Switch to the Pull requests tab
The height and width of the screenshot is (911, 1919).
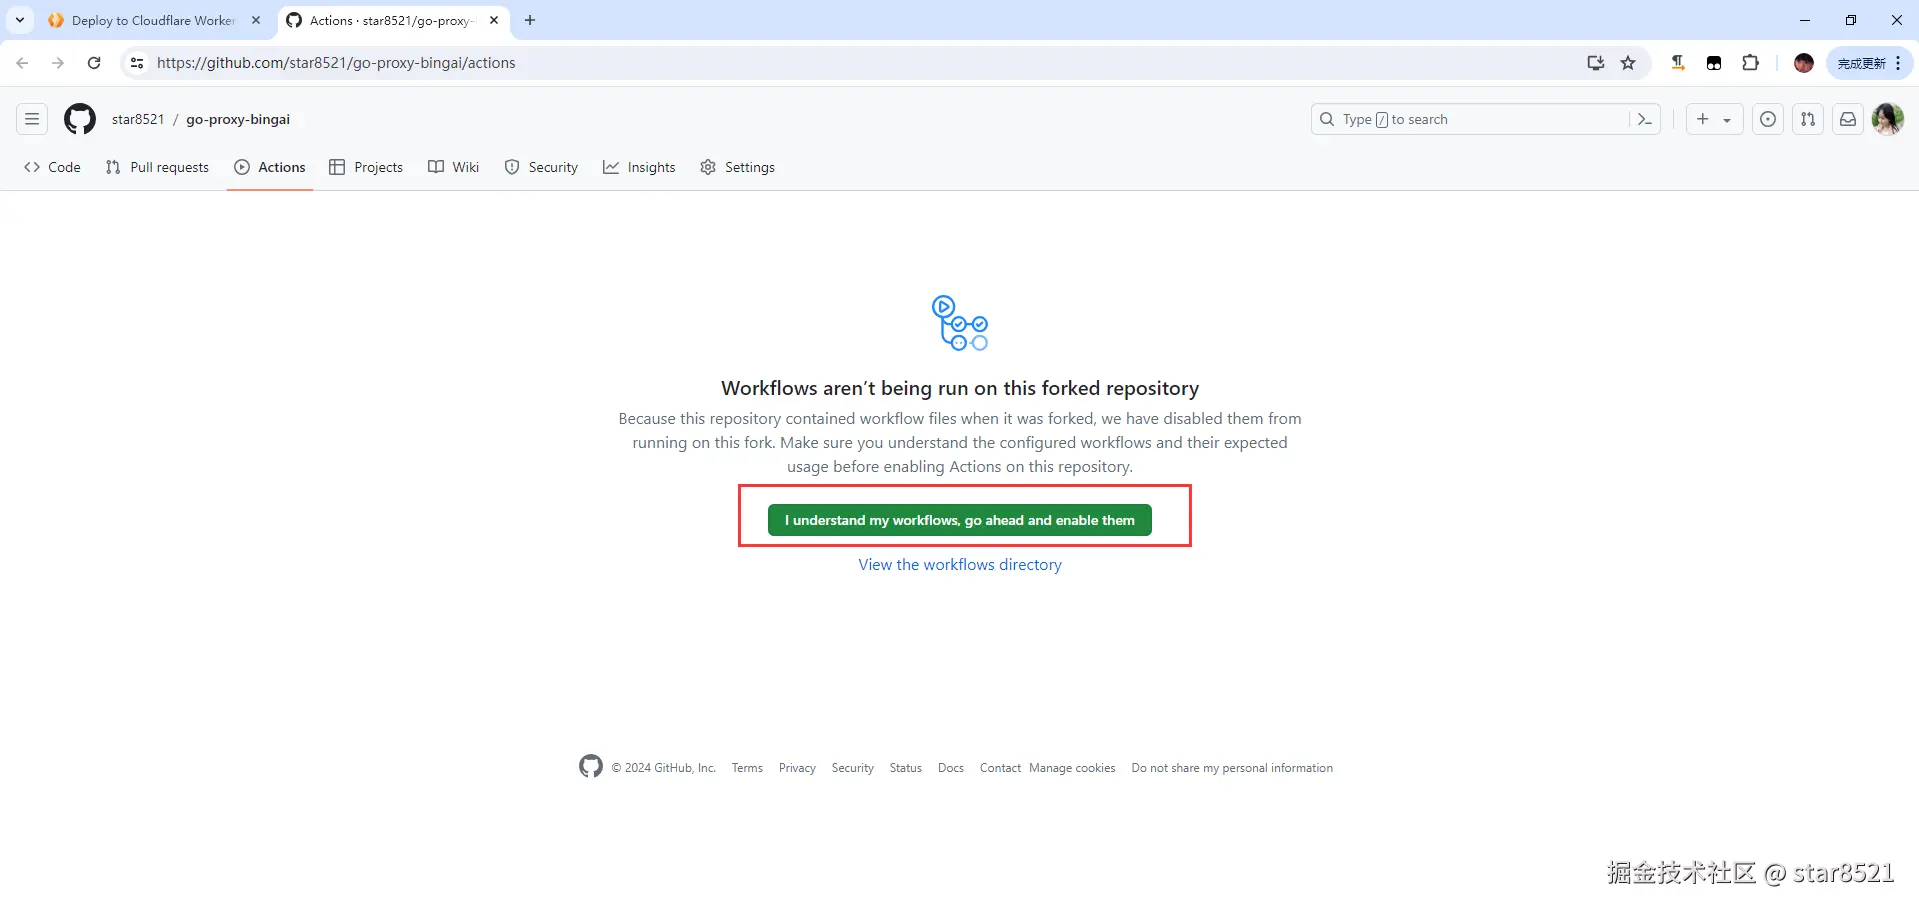click(x=157, y=167)
